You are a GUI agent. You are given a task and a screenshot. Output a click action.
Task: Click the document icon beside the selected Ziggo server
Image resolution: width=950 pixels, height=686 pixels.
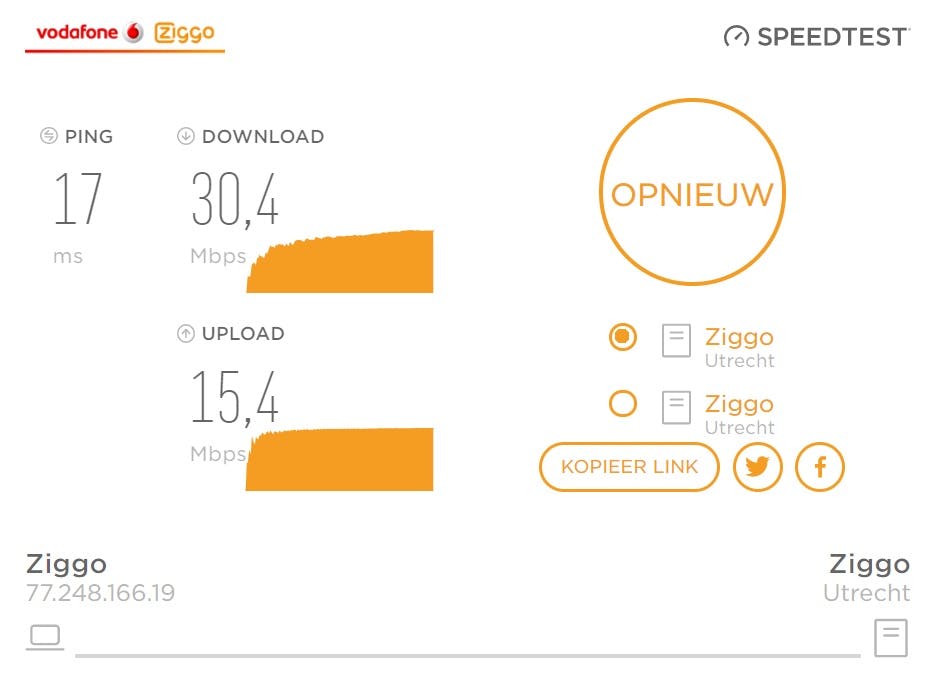coord(675,340)
